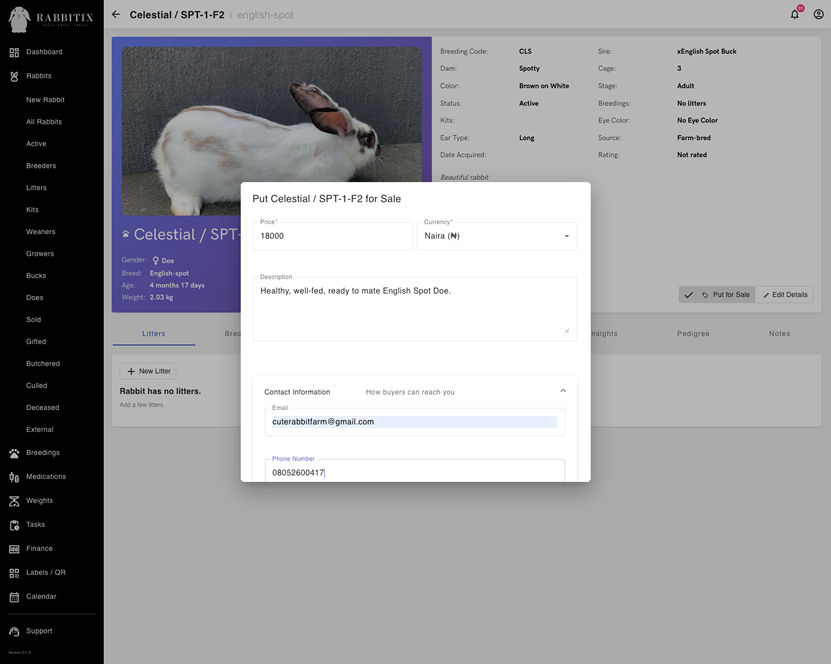The image size is (831, 664).
Task: Open Breedings via the paw icon
Action: pyautogui.click(x=14, y=452)
